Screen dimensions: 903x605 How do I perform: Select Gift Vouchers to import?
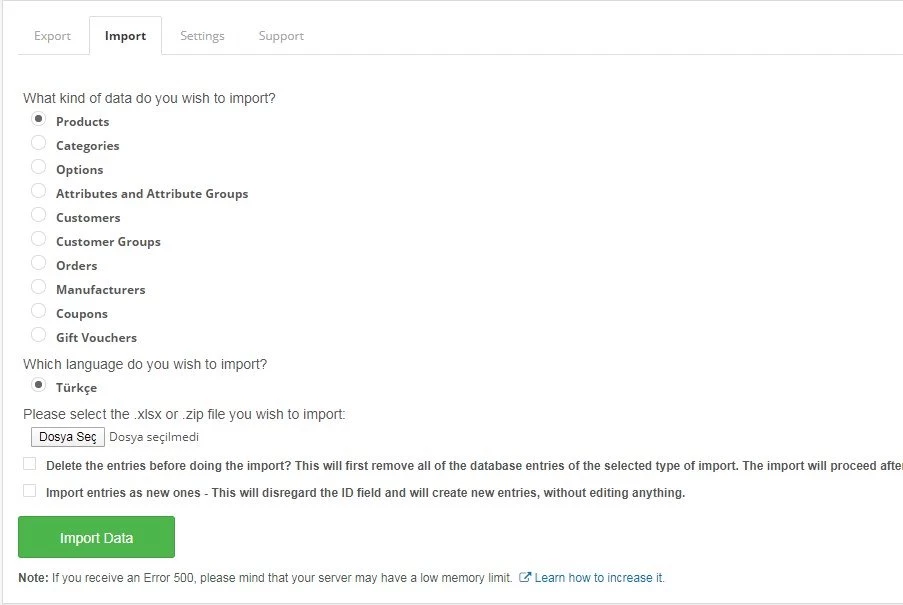(x=39, y=335)
